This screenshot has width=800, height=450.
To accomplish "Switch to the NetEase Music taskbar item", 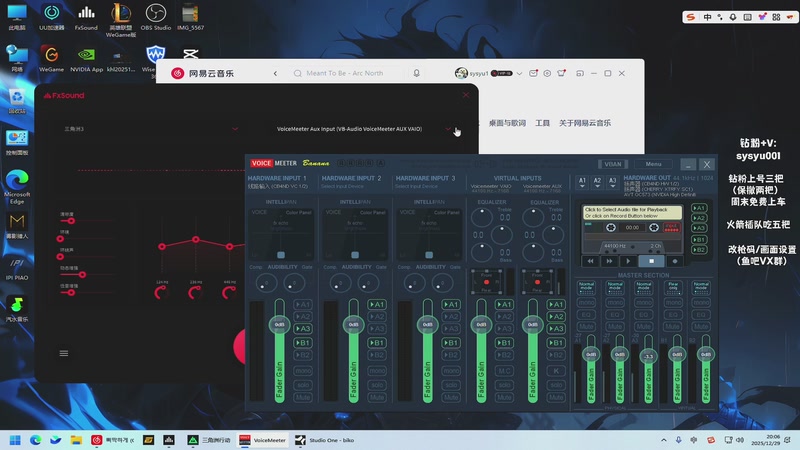I will tap(113, 440).
